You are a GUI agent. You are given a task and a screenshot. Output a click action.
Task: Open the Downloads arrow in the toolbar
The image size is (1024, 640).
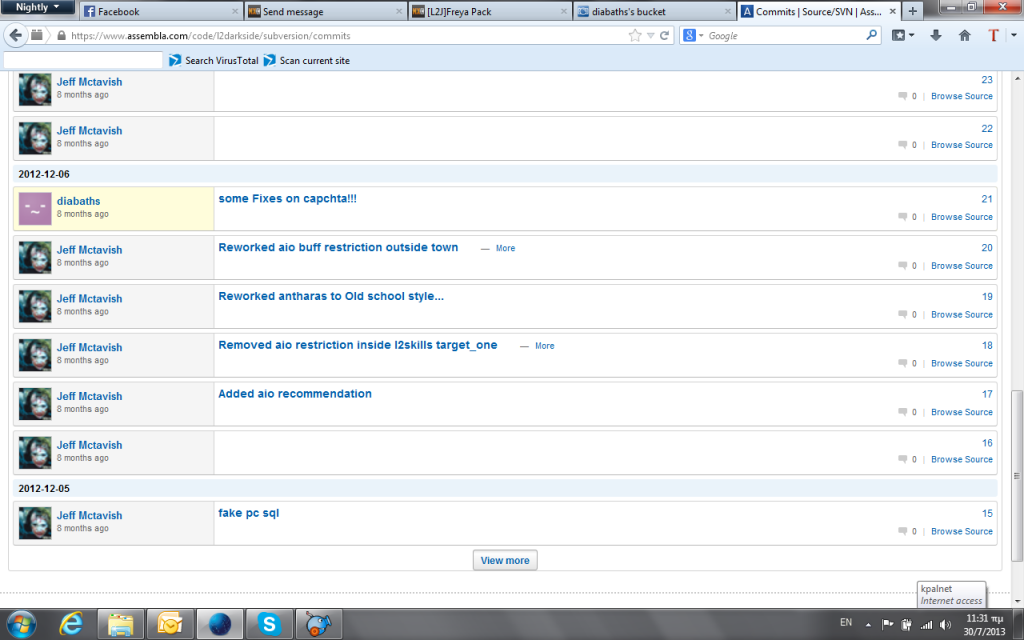(936, 35)
